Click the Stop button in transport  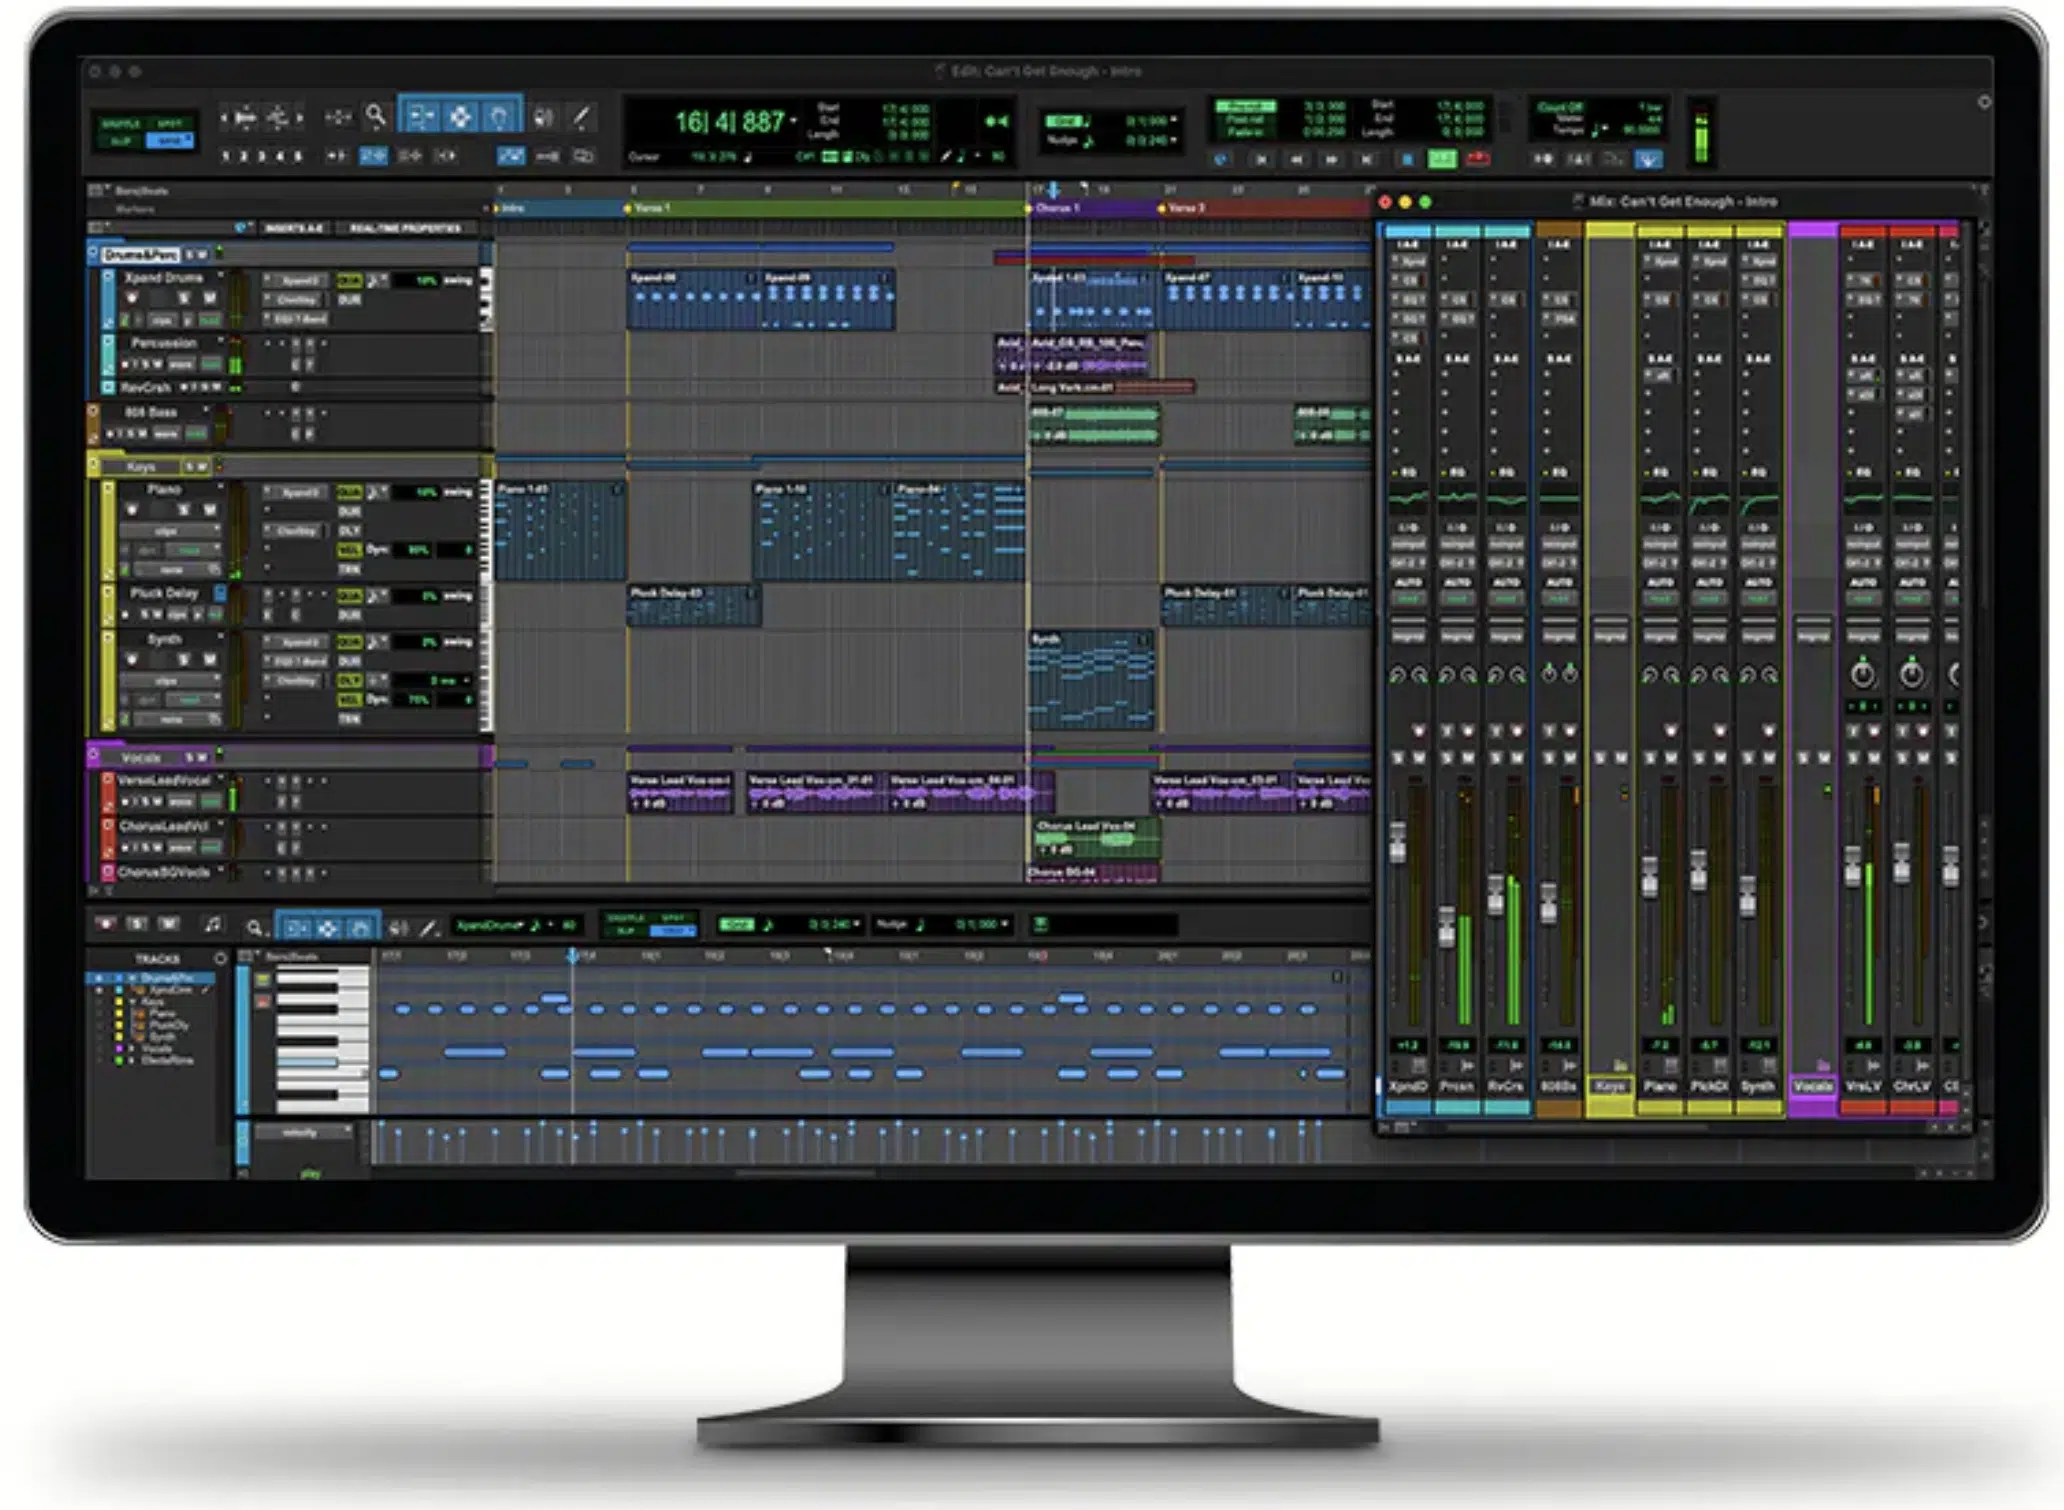pyautogui.click(x=1407, y=159)
